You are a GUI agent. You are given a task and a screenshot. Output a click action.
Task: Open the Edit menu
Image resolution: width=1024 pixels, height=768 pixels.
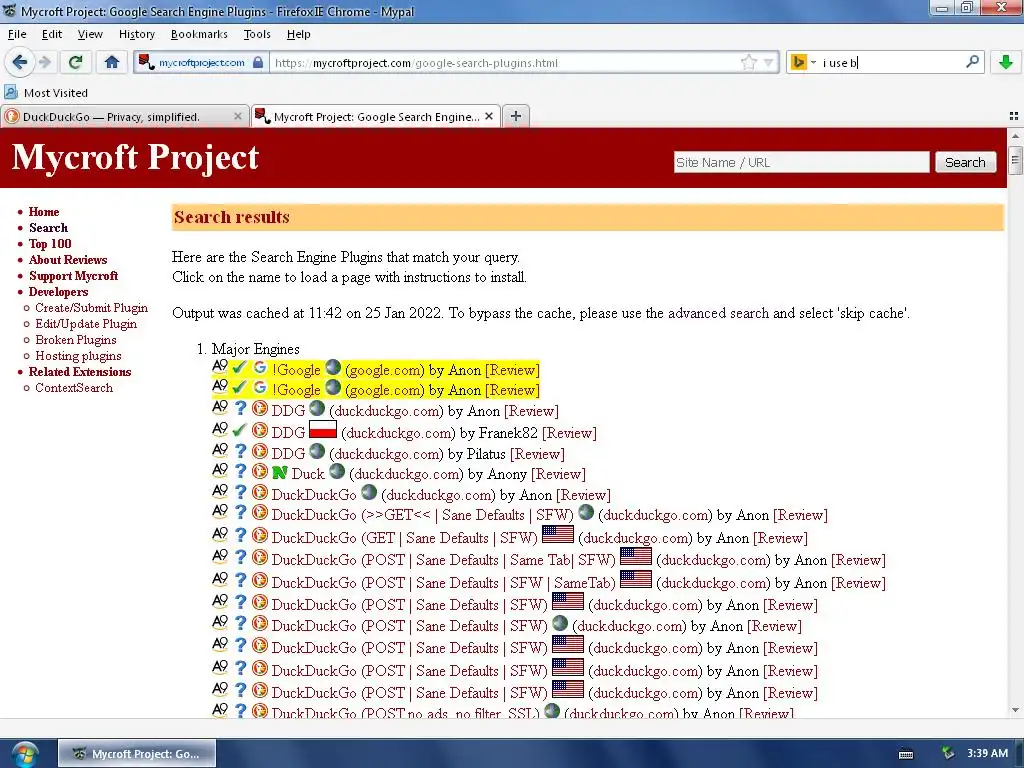pos(52,34)
